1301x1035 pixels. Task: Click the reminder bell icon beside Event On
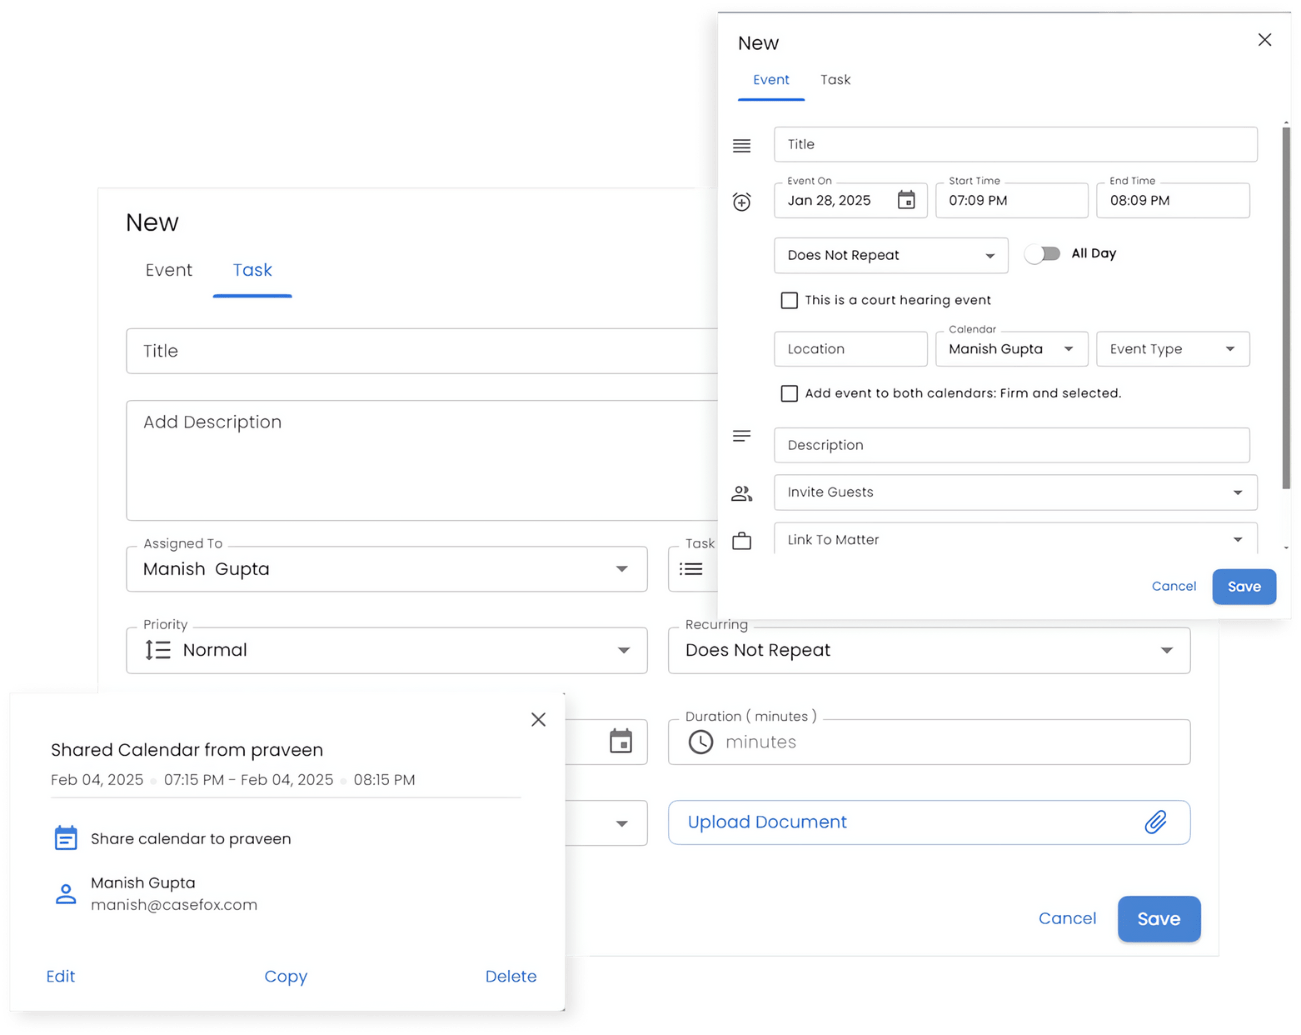point(741,201)
